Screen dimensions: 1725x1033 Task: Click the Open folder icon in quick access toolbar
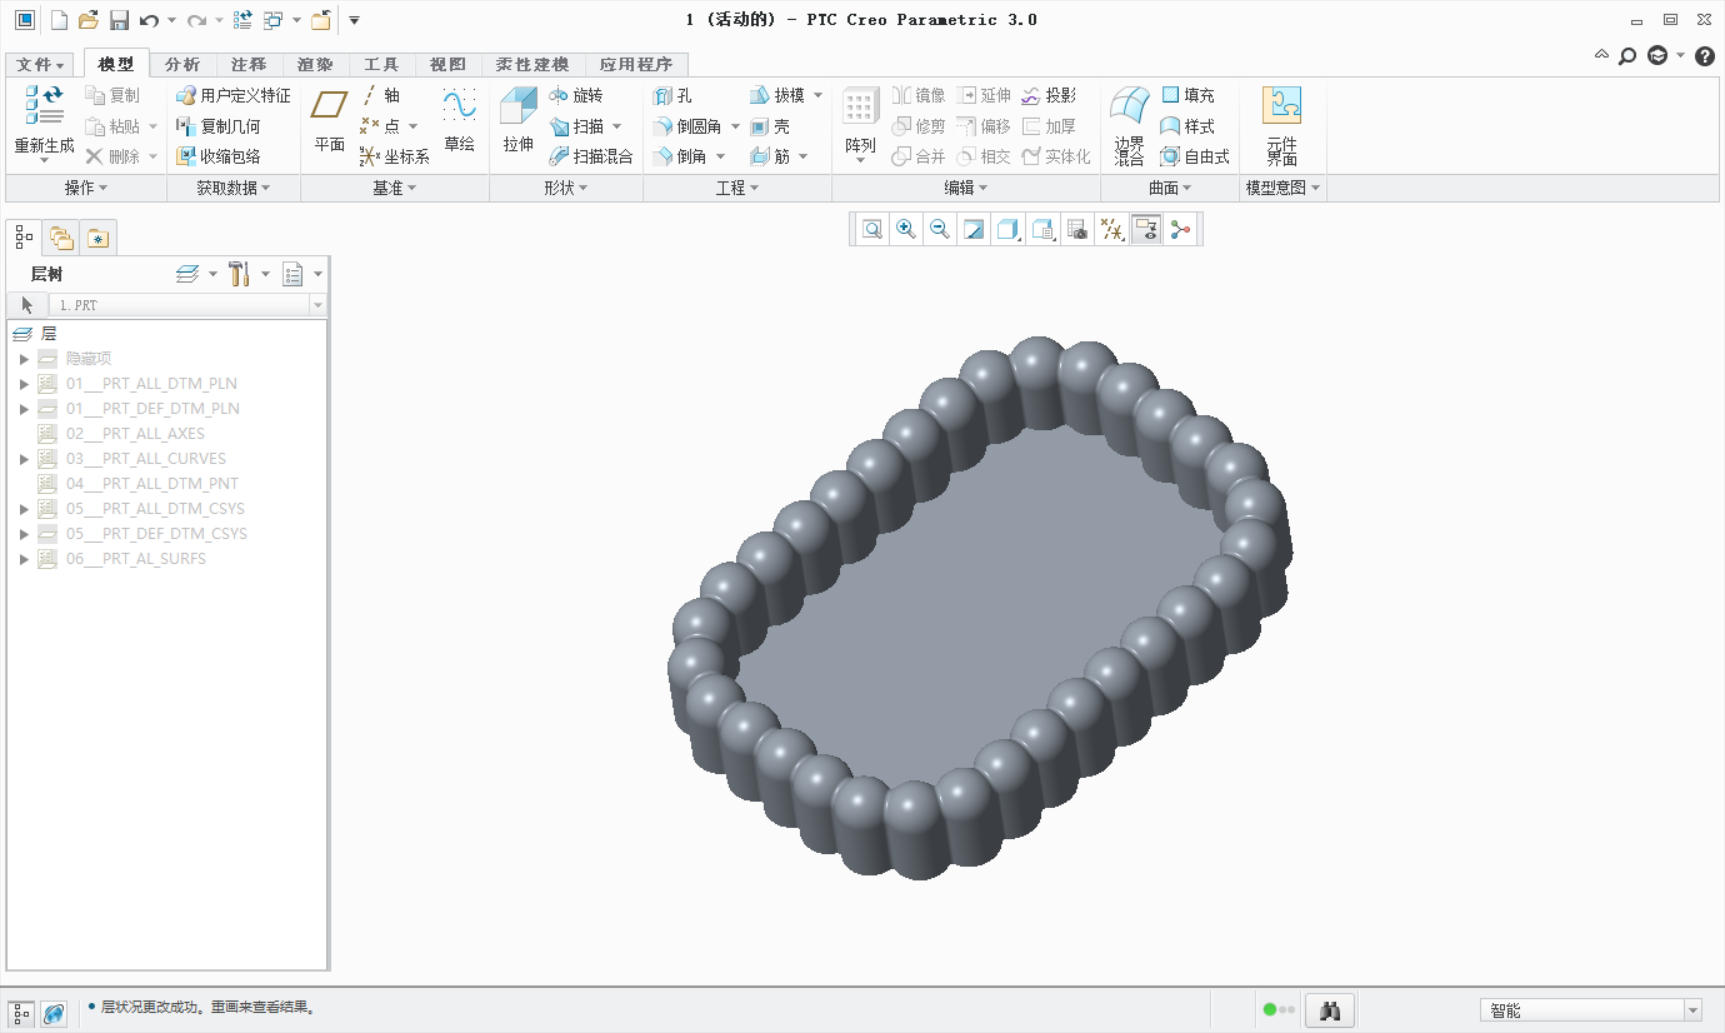point(88,20)
